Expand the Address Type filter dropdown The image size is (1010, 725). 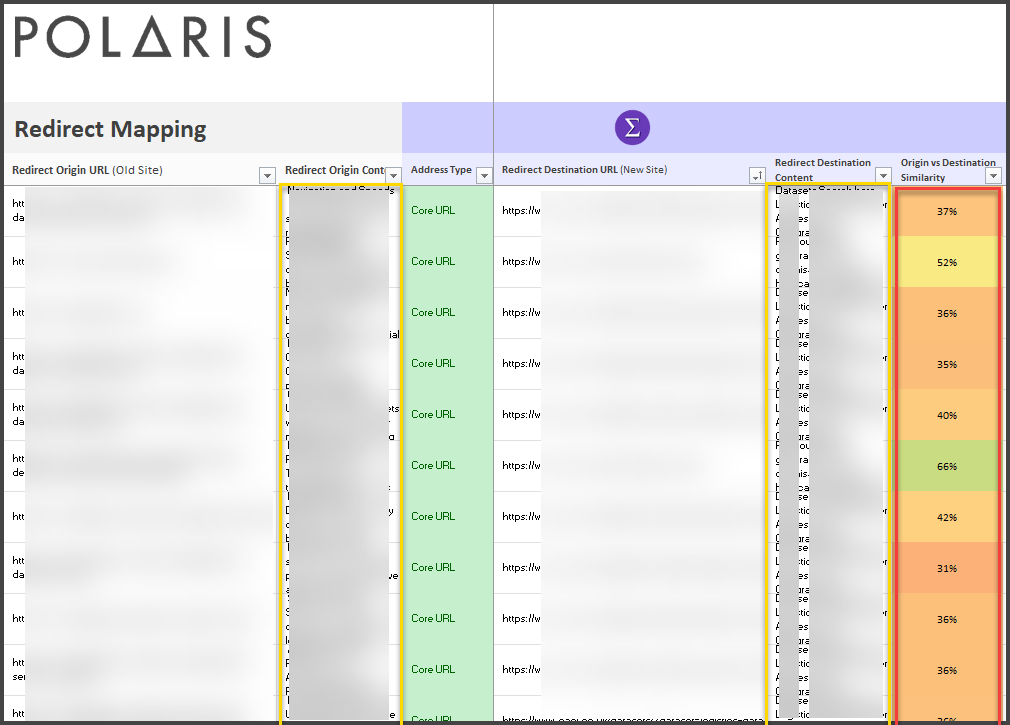tap(484, 176)
